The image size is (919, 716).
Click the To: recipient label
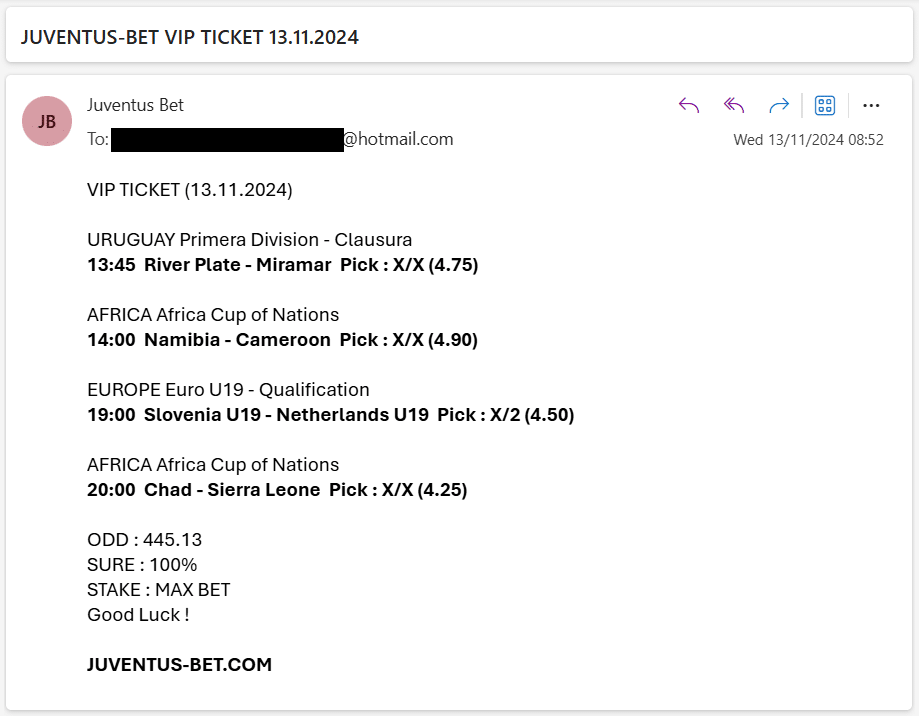[x=98, y=139]
